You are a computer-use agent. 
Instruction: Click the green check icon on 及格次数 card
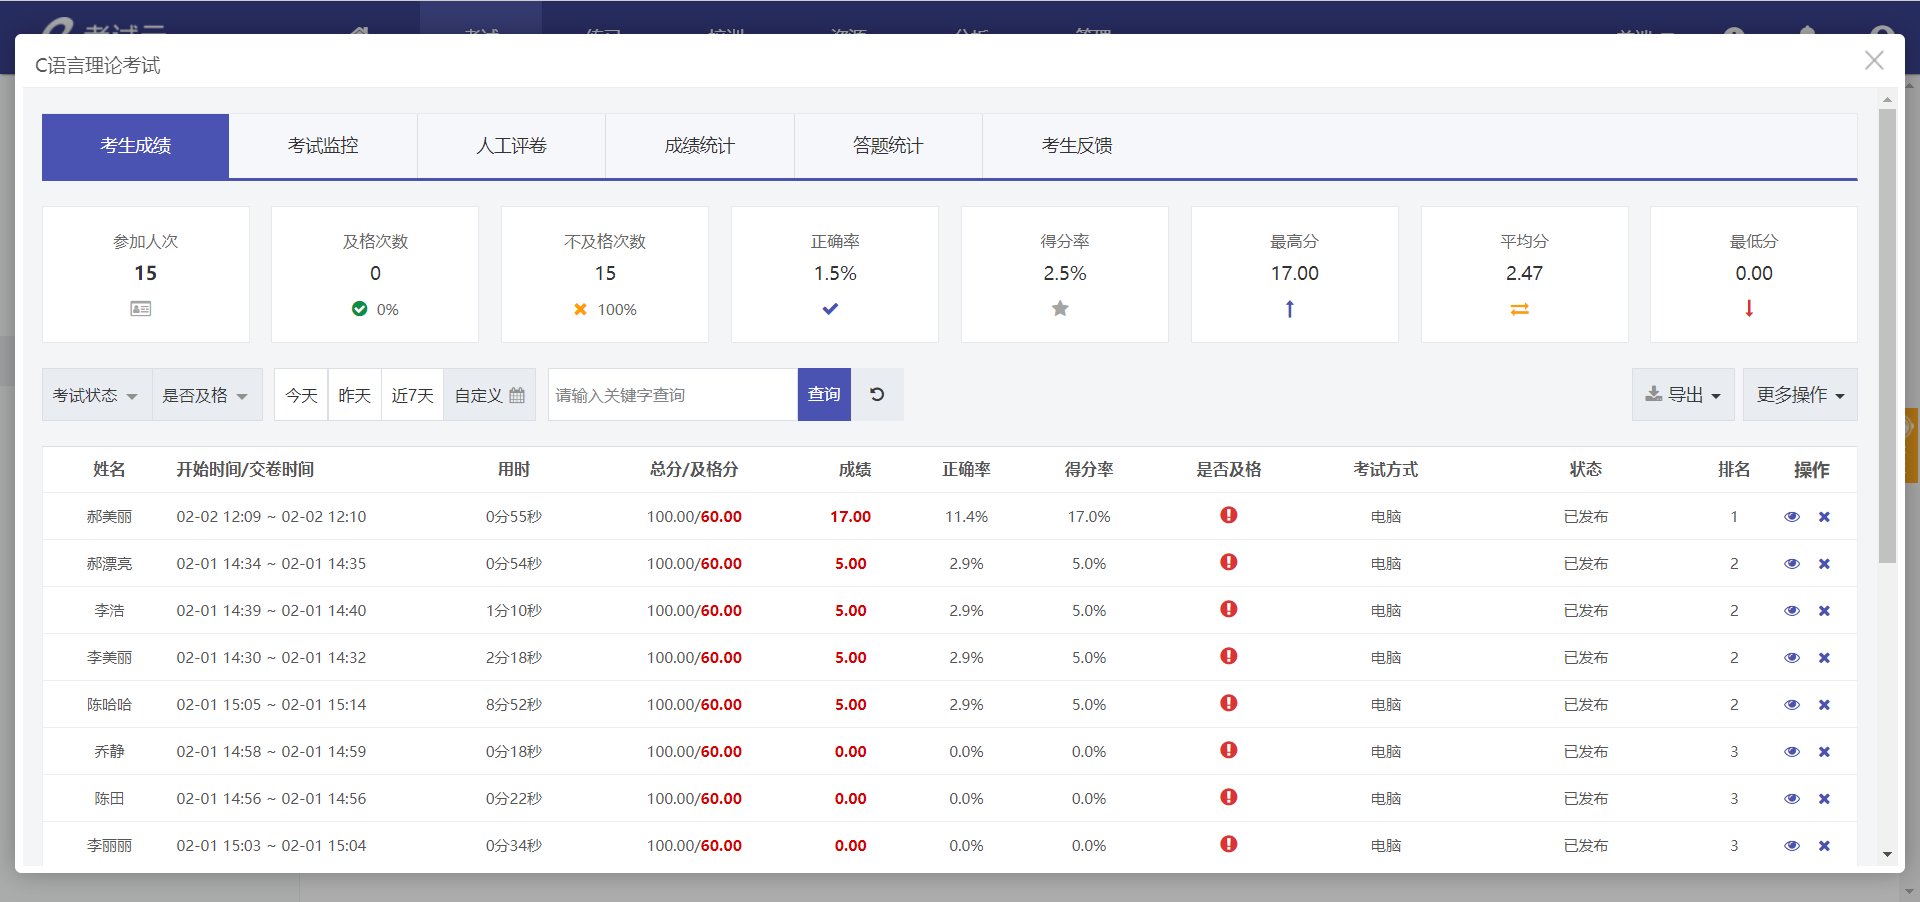click(360, 309)
